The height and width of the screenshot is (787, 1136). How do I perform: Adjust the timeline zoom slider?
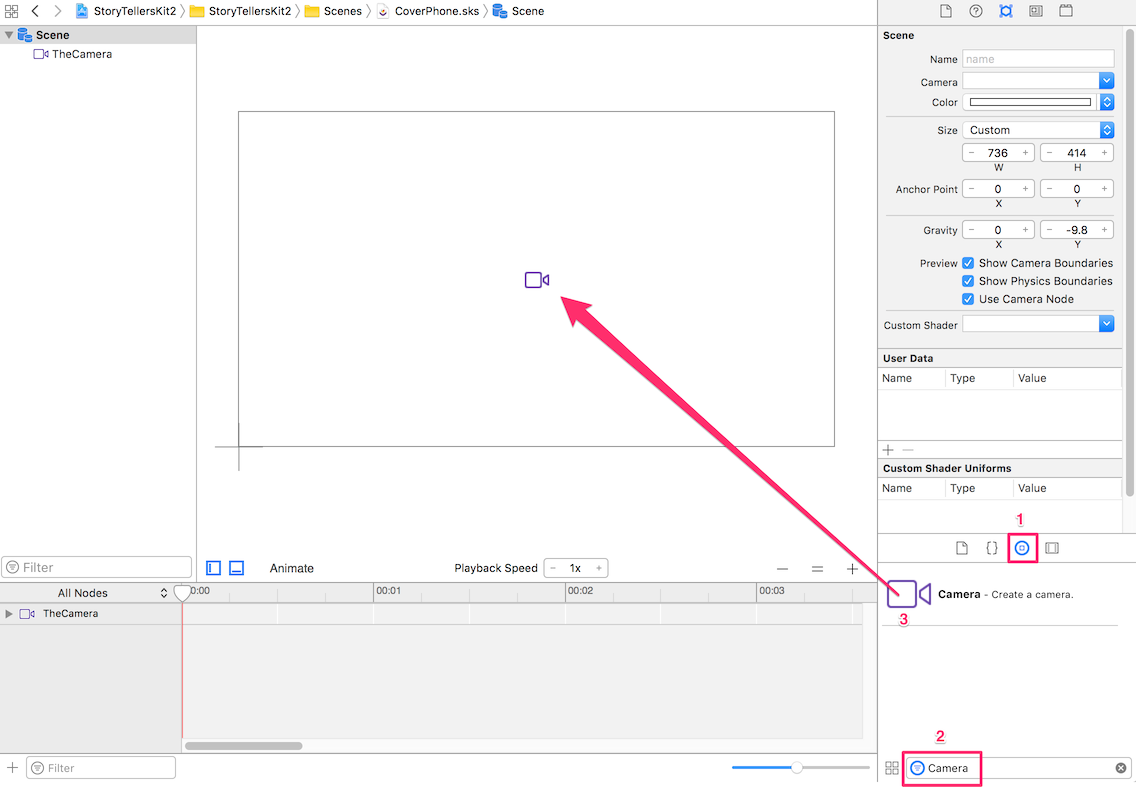coord(797,767)
